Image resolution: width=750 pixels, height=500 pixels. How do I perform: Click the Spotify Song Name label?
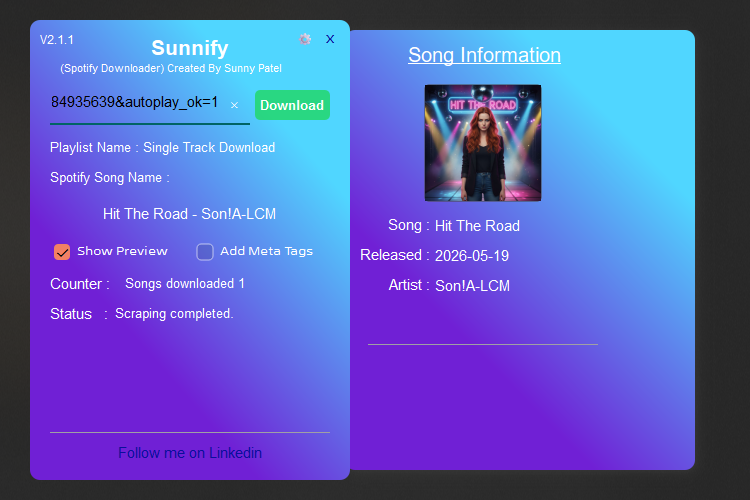[x=110, y=178]
